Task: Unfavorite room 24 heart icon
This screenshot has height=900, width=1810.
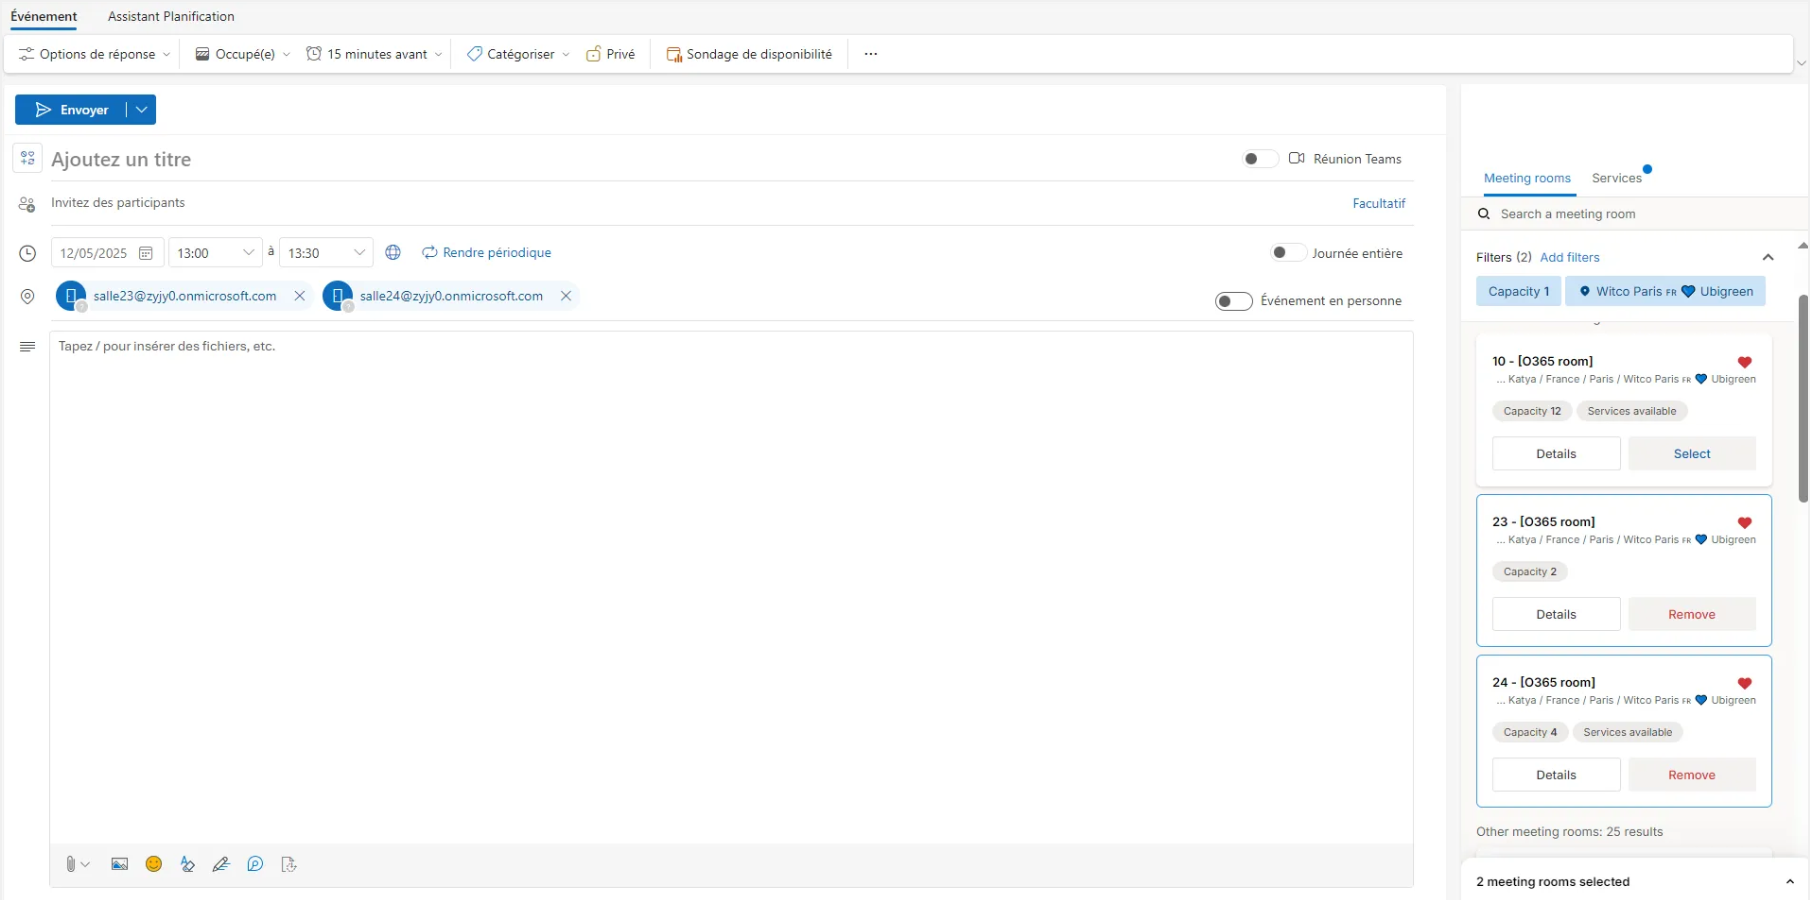Action: coord(1744,683)
